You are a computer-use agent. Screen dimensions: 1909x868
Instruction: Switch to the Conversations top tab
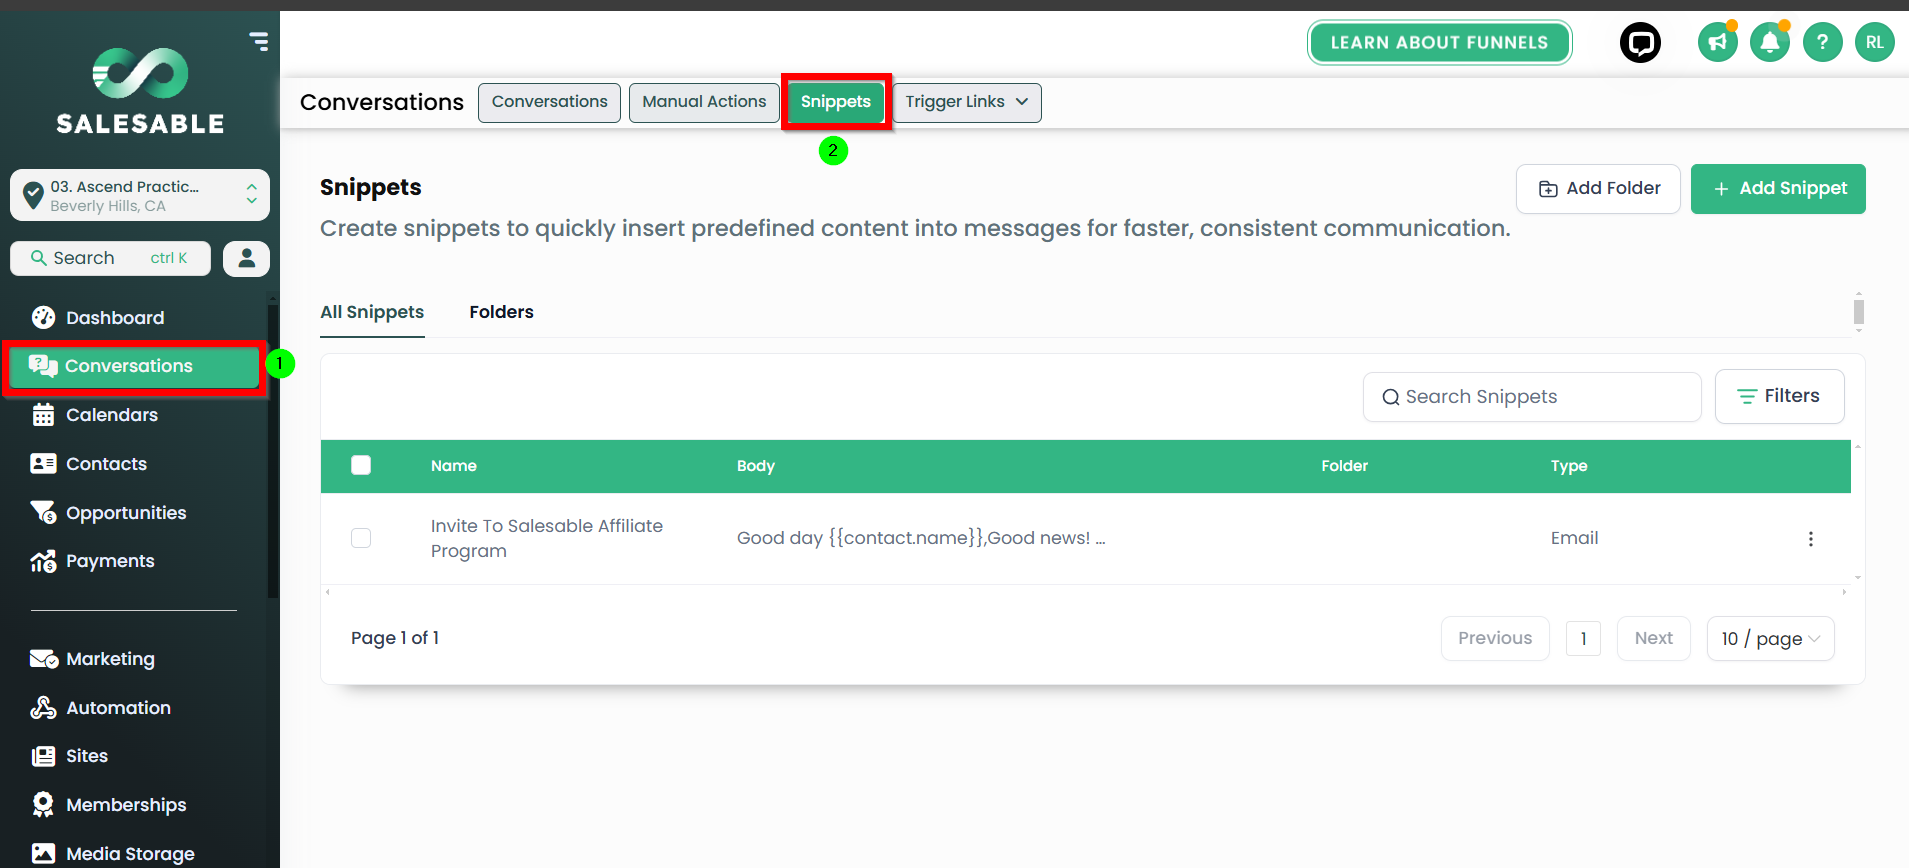549,102
